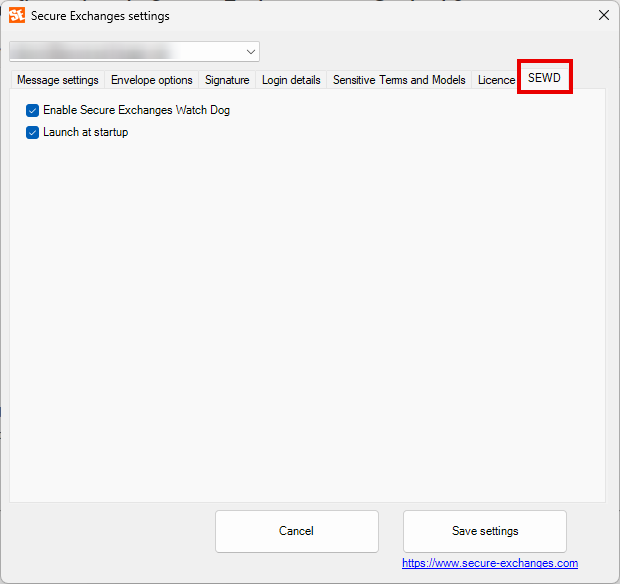Expand the account dropdown arrow
Image resolution: width=620 pixels, height=584 pixels.
(x=251, y=52)
